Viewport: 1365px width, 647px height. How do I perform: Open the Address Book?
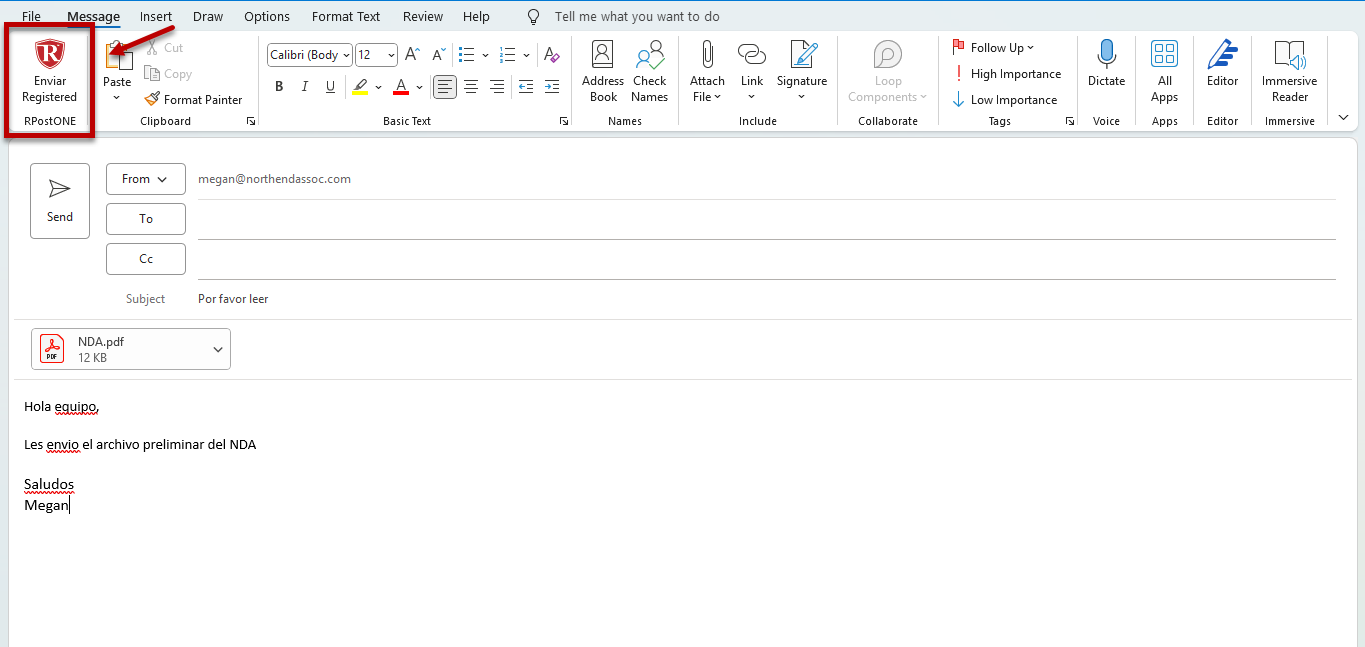(603, 72)
